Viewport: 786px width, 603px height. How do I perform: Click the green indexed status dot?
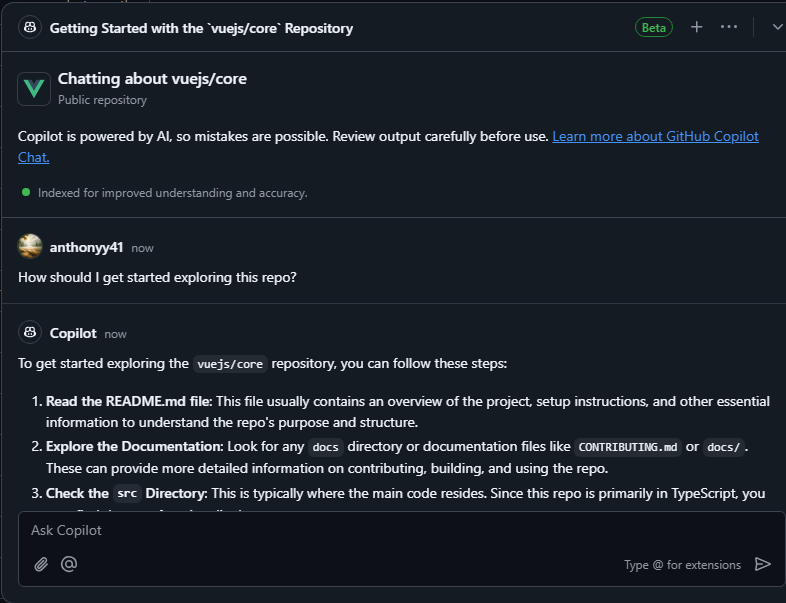(26, 191)
